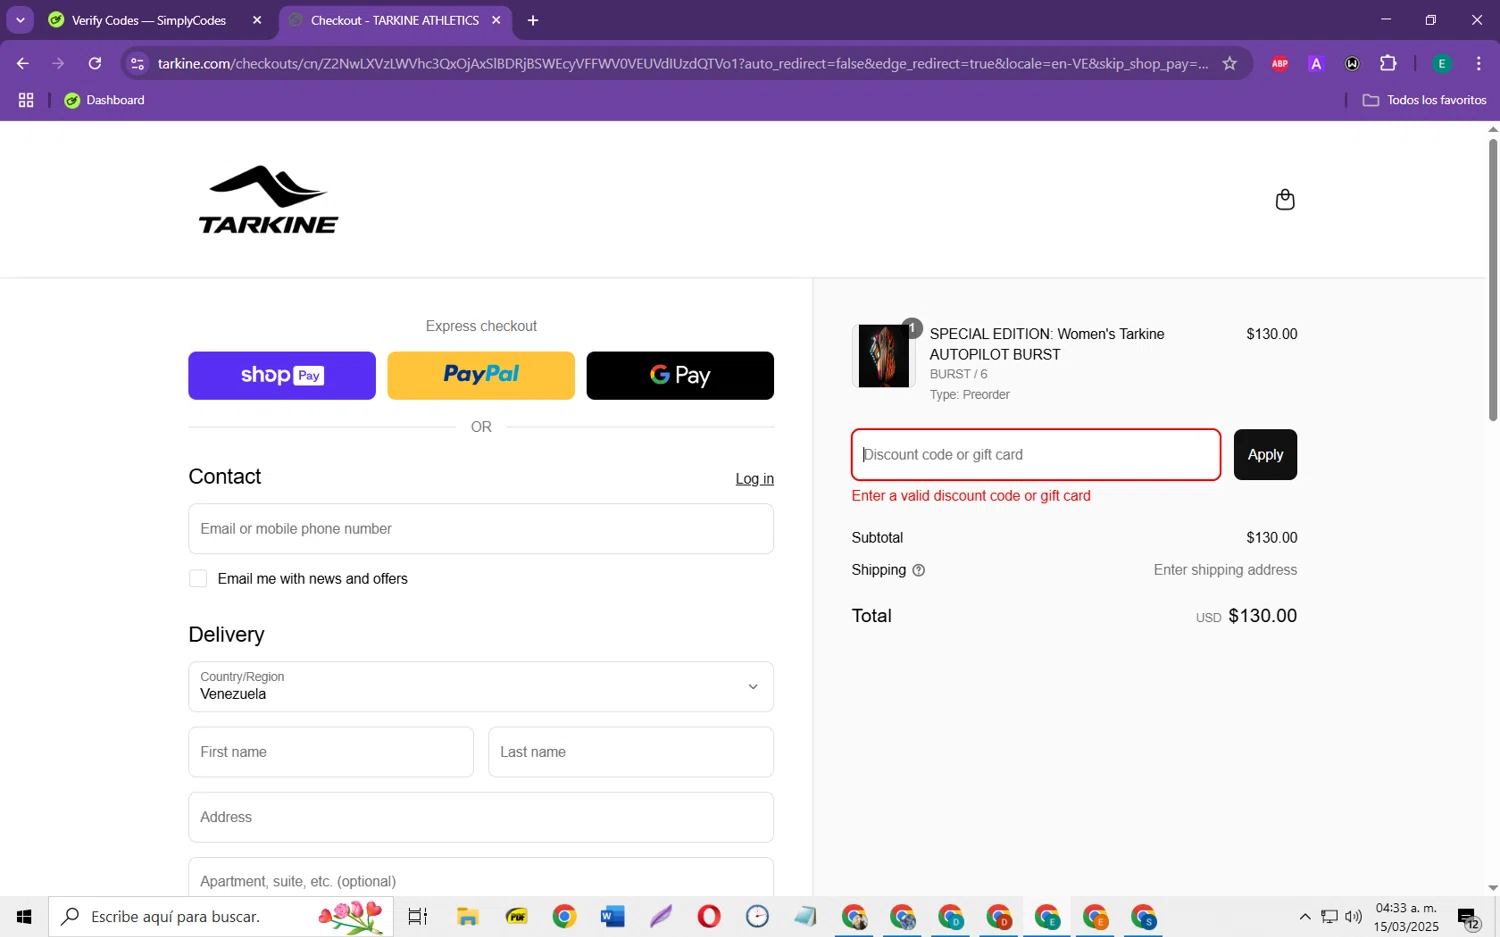View site information icon in address bar
Screen dimensions: 1500x937
pyautogui.click(x=138, y=63)
